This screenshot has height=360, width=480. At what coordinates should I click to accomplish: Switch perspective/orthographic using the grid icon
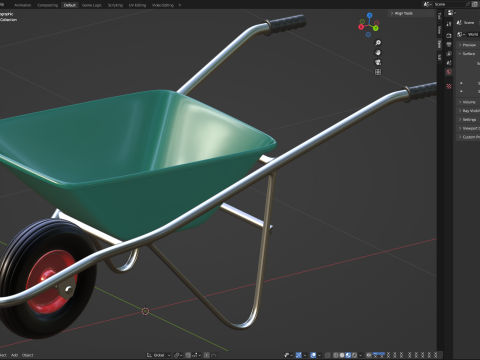pos(378,72)
